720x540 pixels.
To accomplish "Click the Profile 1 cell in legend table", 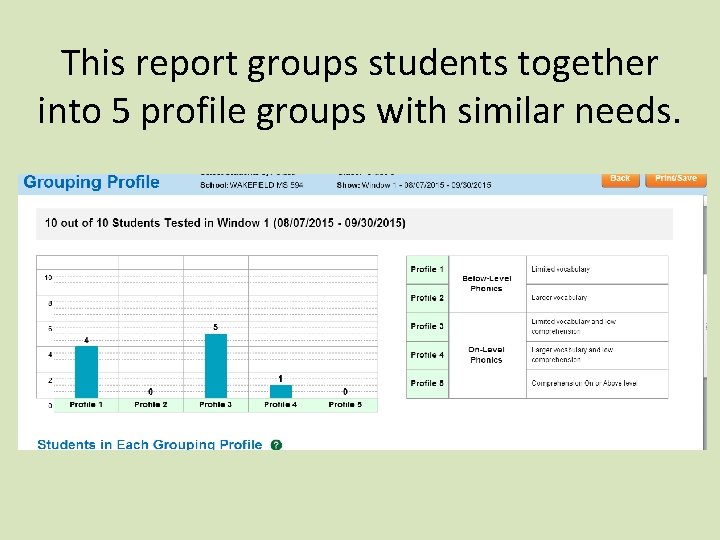I will point(427,270).
